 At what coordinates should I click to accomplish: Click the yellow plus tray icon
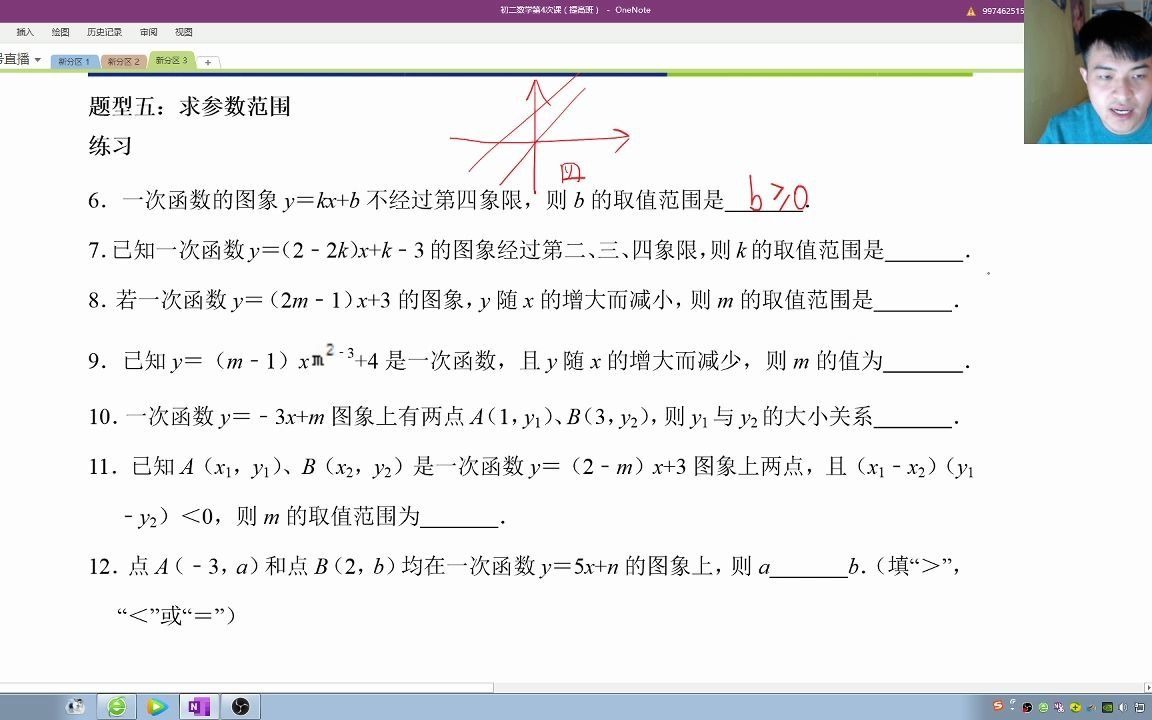pyautogui.click(x=1074, y=707)
